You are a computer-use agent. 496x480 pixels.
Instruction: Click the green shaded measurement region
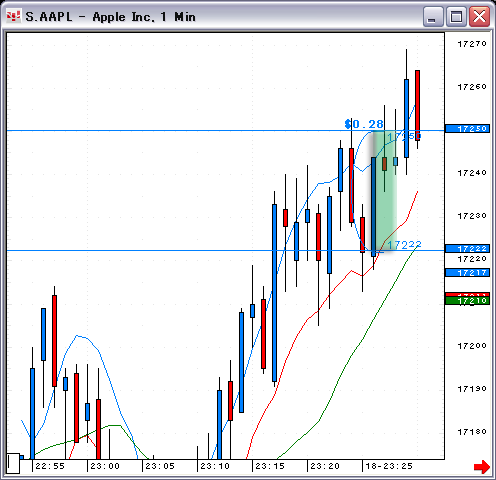click(x=384, y=191)
